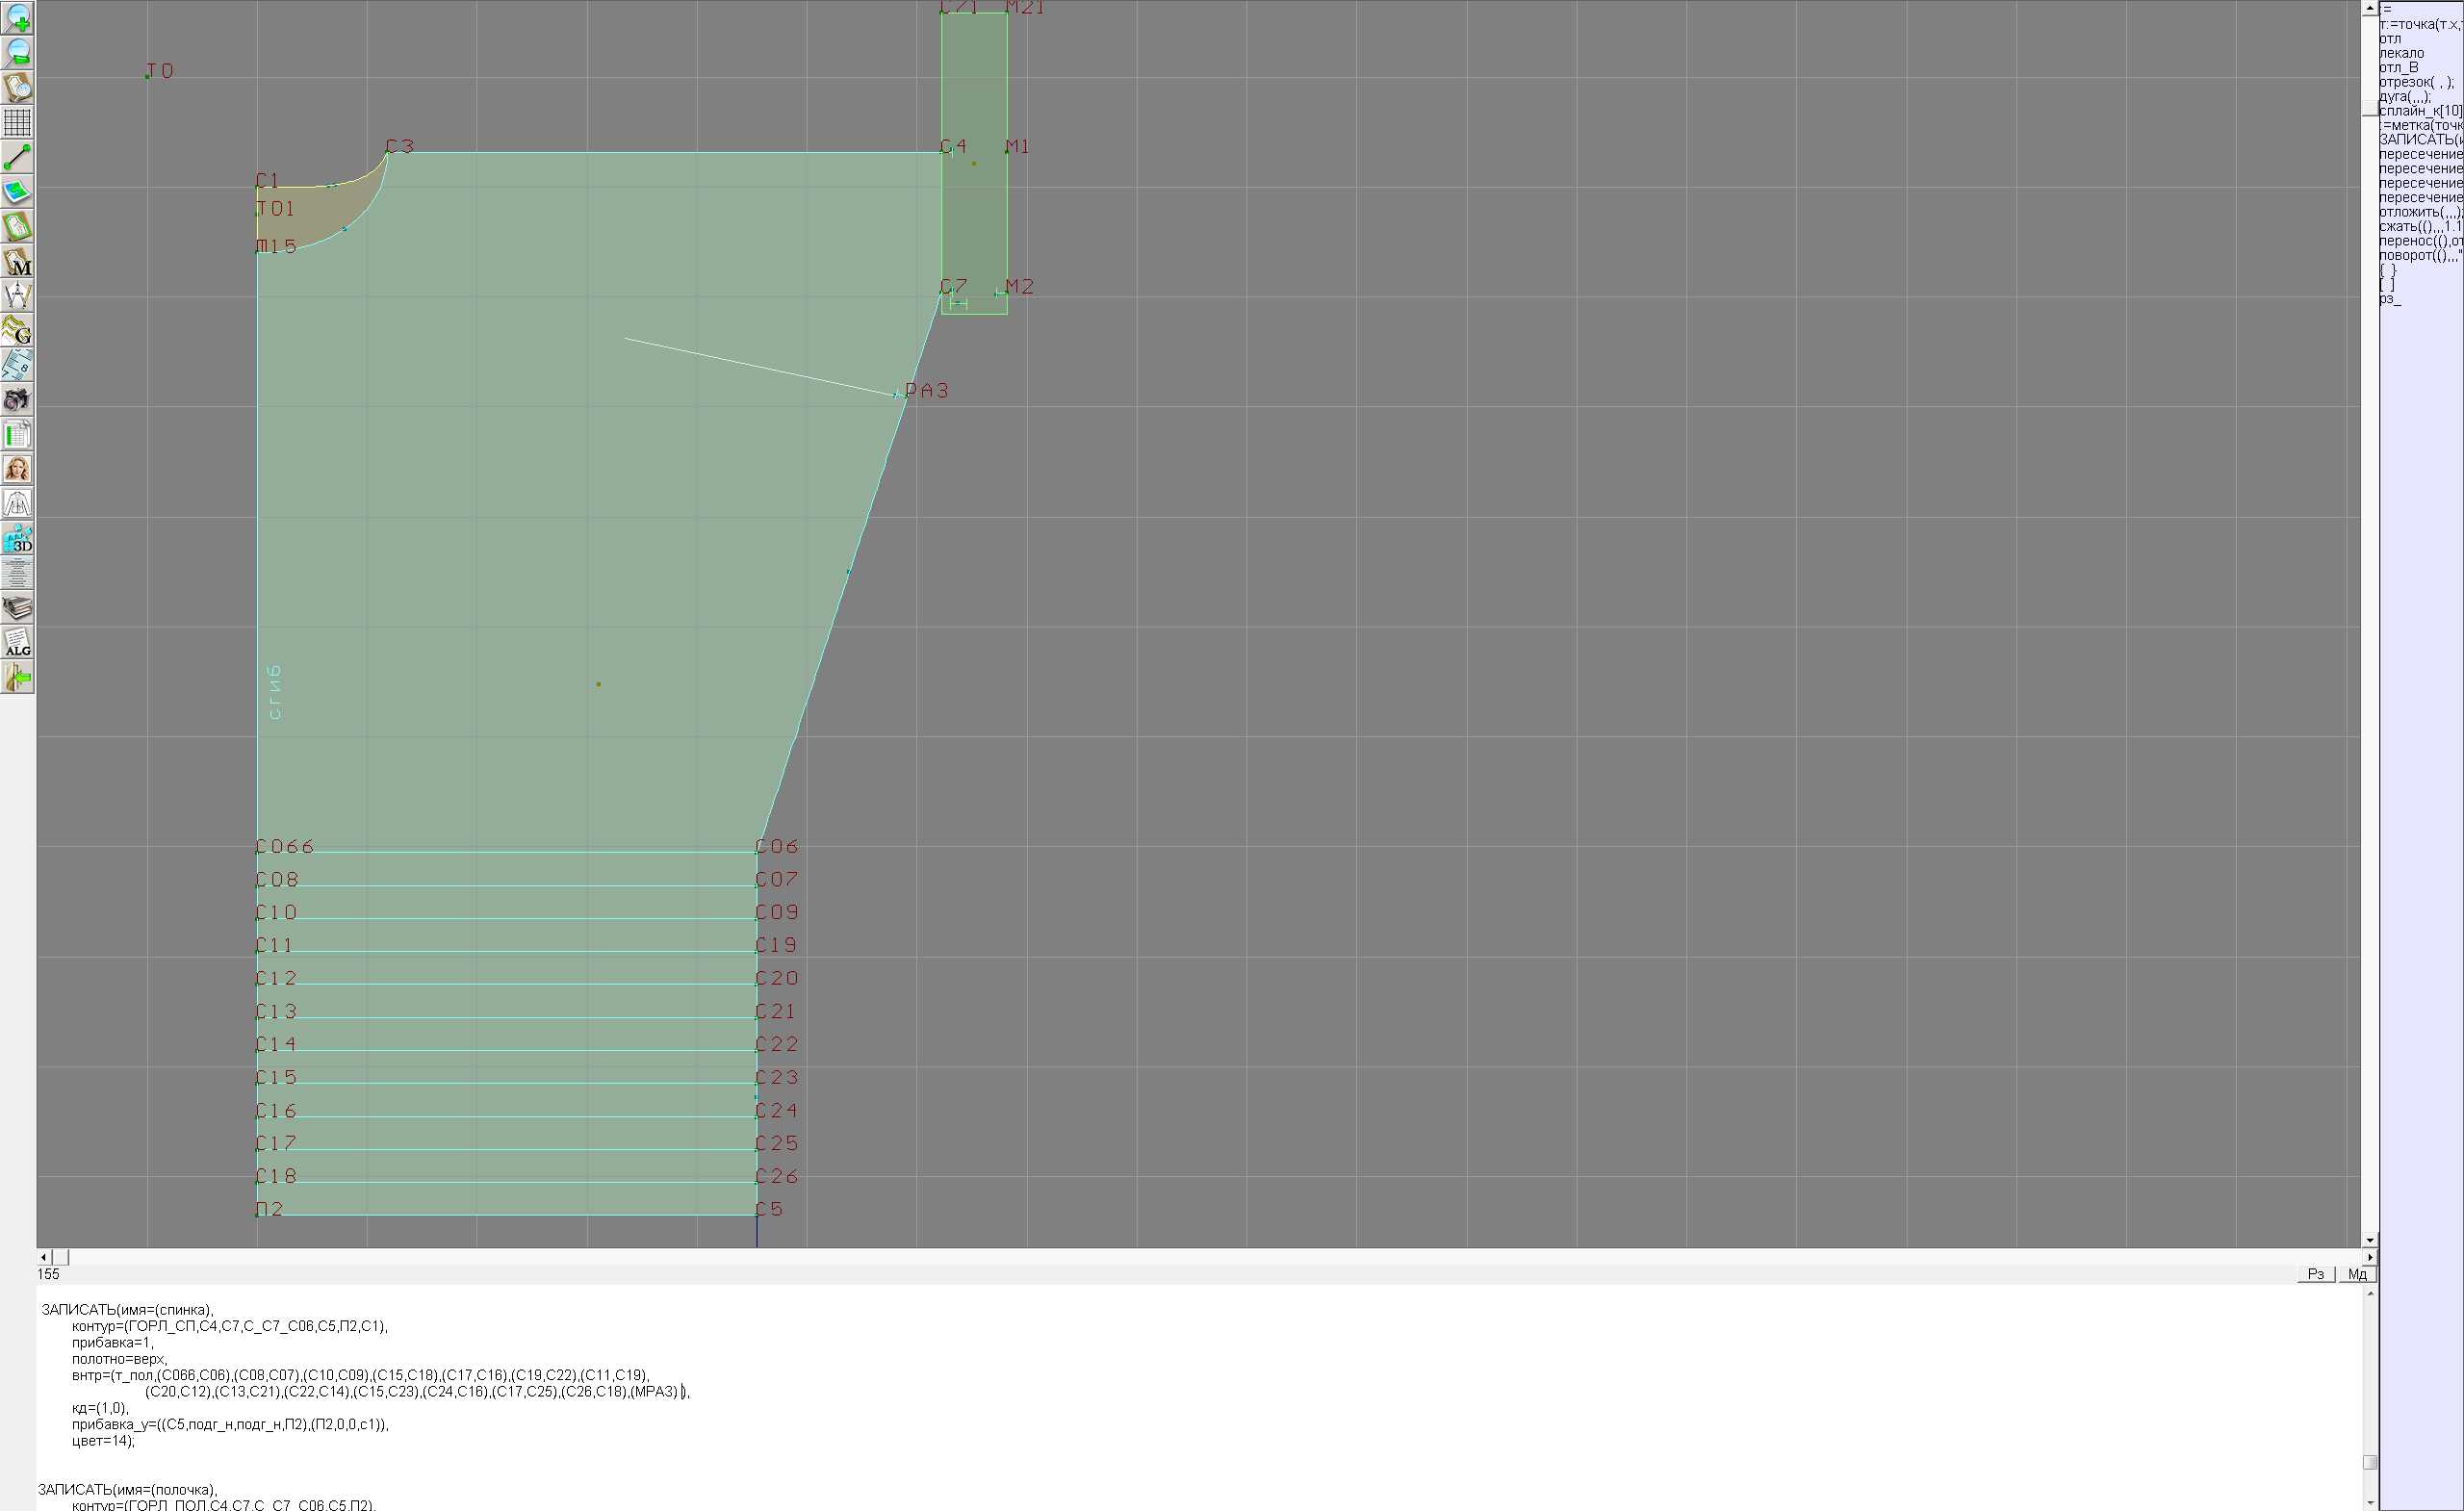Image resolution: width=2464 pixels, height=1511 pixels.
Task: Select the line segment tool icon
Action: tap(17, 157)
